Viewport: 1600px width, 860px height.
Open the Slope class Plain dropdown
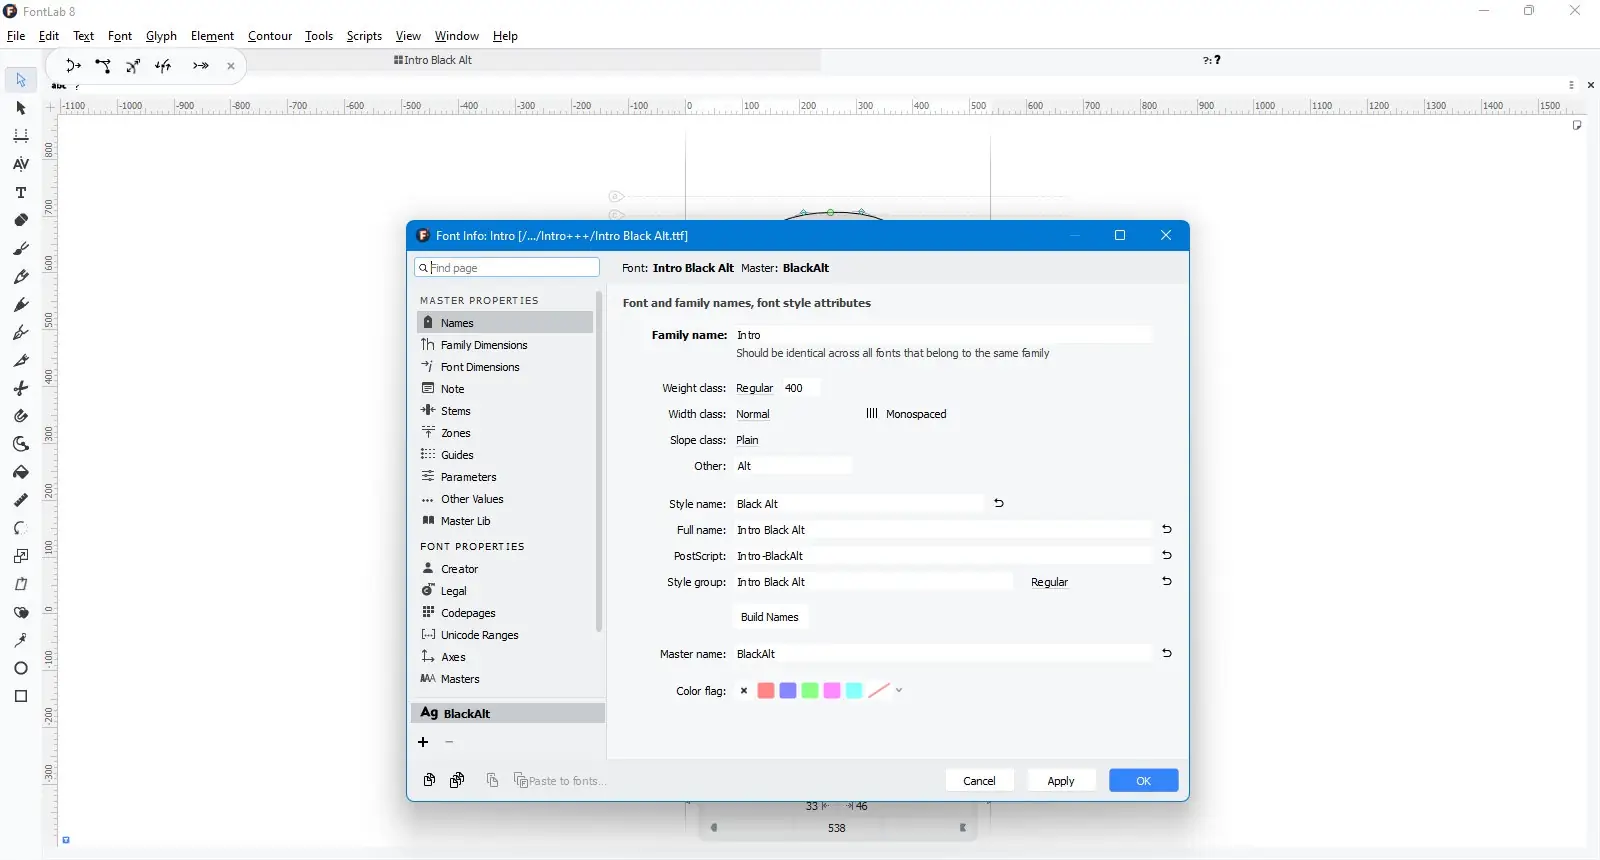(x=747, y=440)
